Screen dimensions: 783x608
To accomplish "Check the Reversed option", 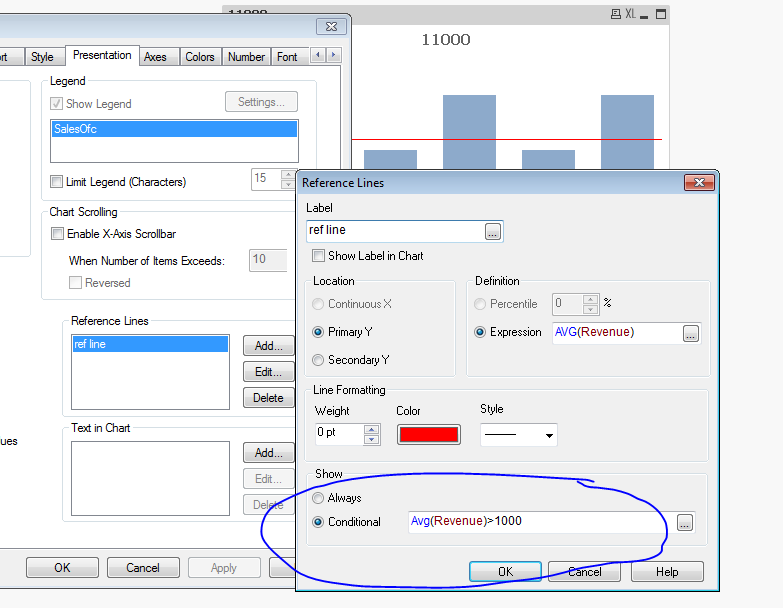I will click(x=75, y=283).
